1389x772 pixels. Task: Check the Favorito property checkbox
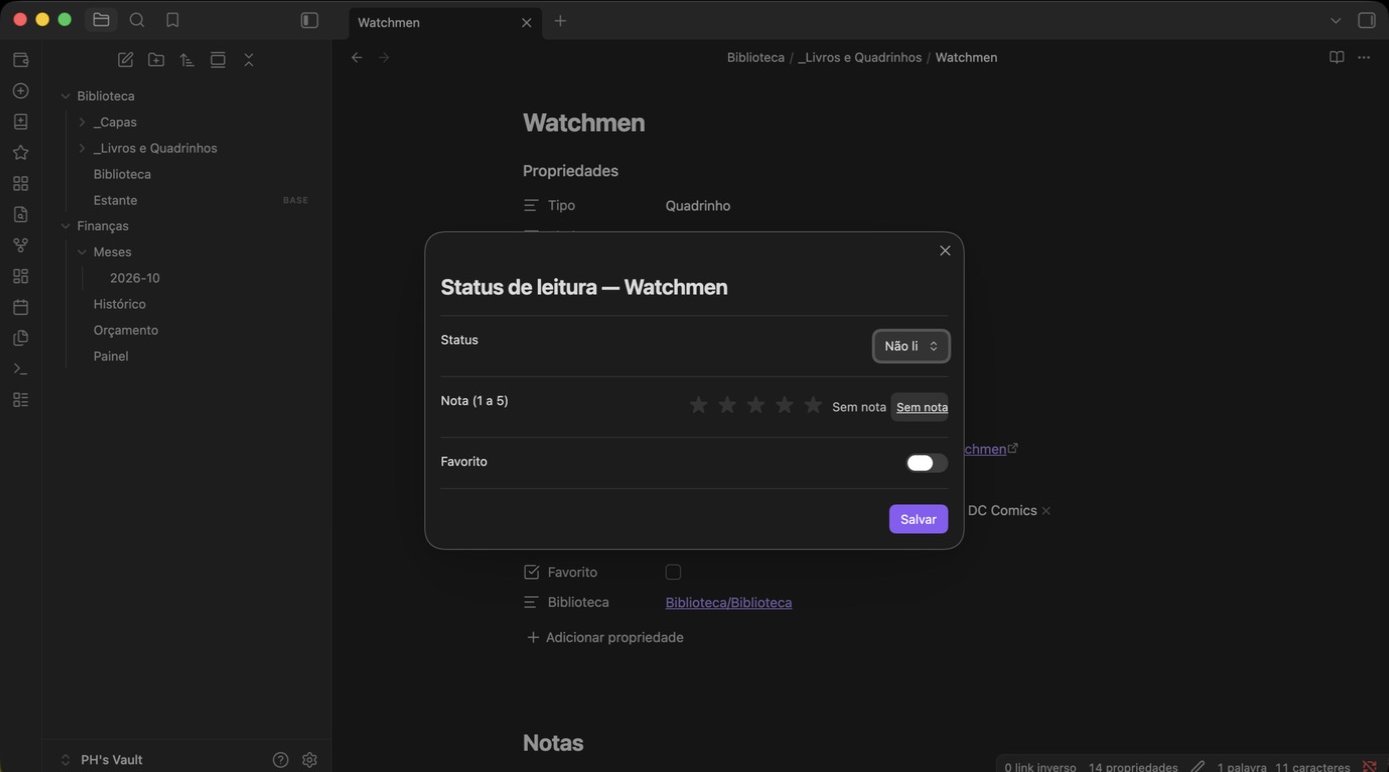[673, 572]
